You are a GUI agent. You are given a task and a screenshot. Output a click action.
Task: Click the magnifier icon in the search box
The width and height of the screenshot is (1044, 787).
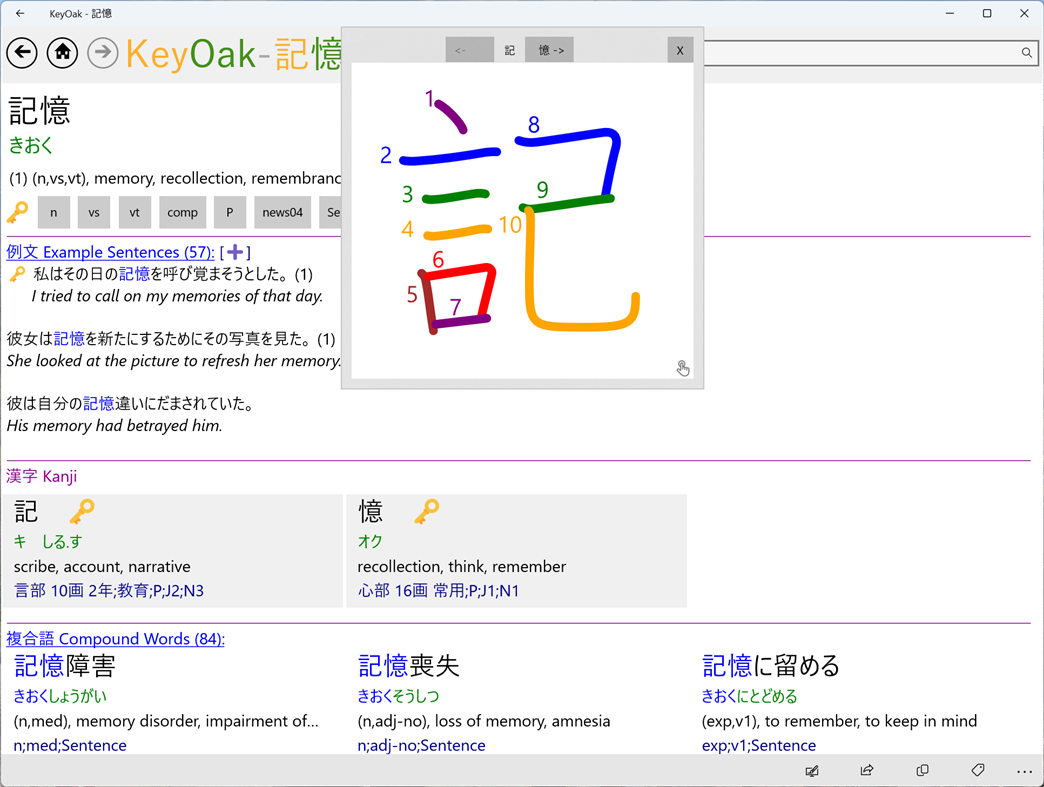coord(1026,53)
